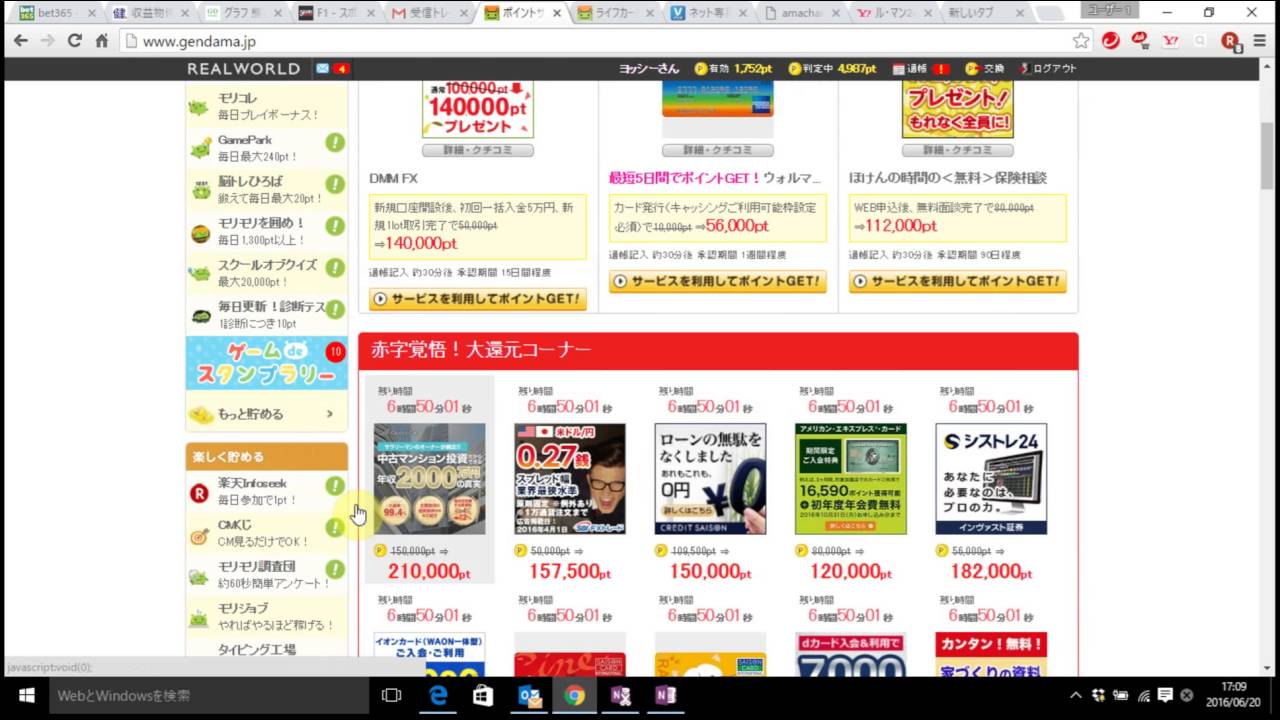Launch Microsoft Edge from taskbar
The height and width of the screenshot is (720, 1280).
click(x=438, y=695)
